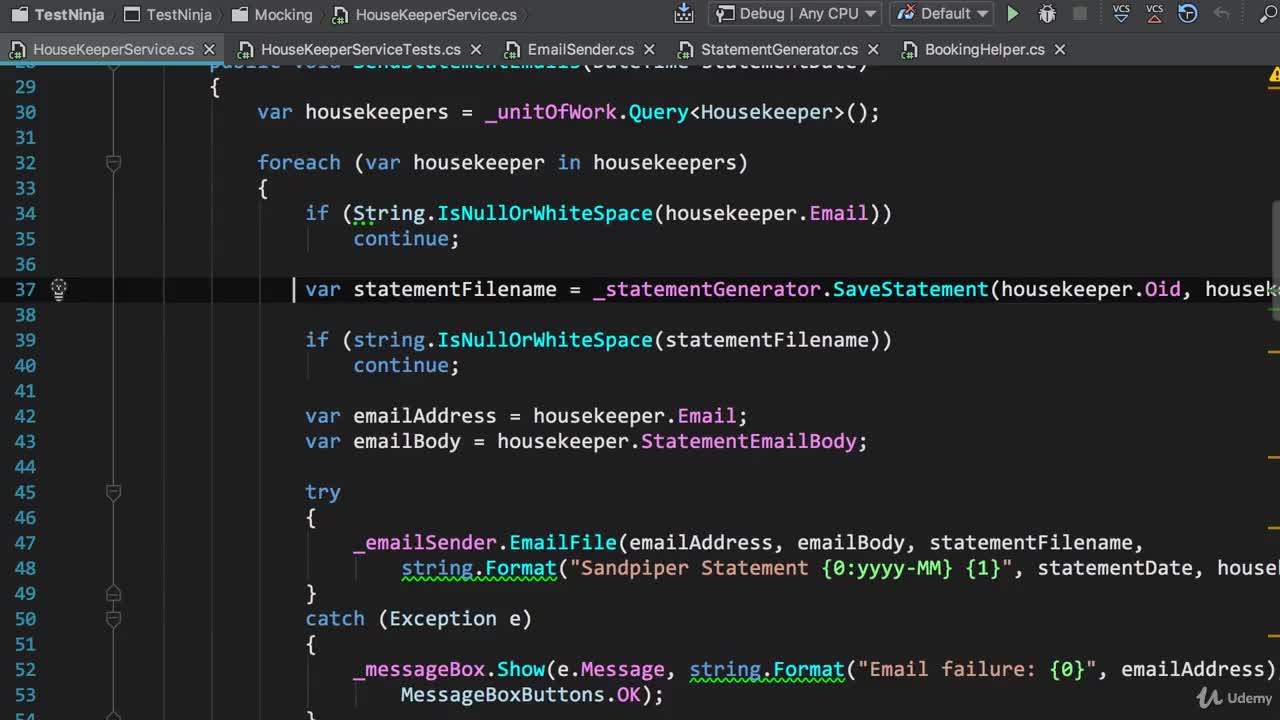Open the Default run configuration dropdown
Viewport: 1280px width, 720px height.
[942, 14]
